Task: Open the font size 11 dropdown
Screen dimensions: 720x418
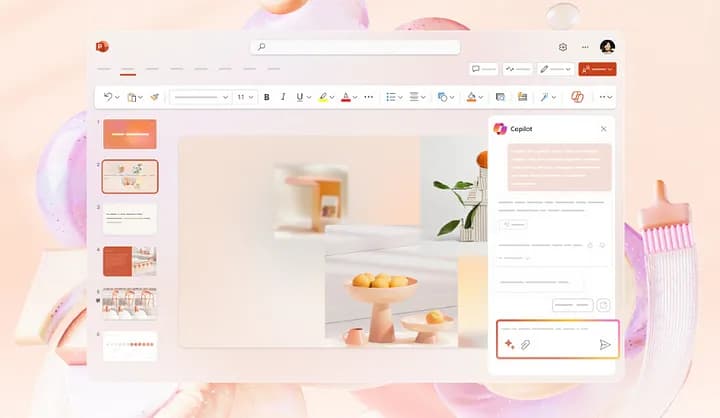Action: (x=245, y=97)
